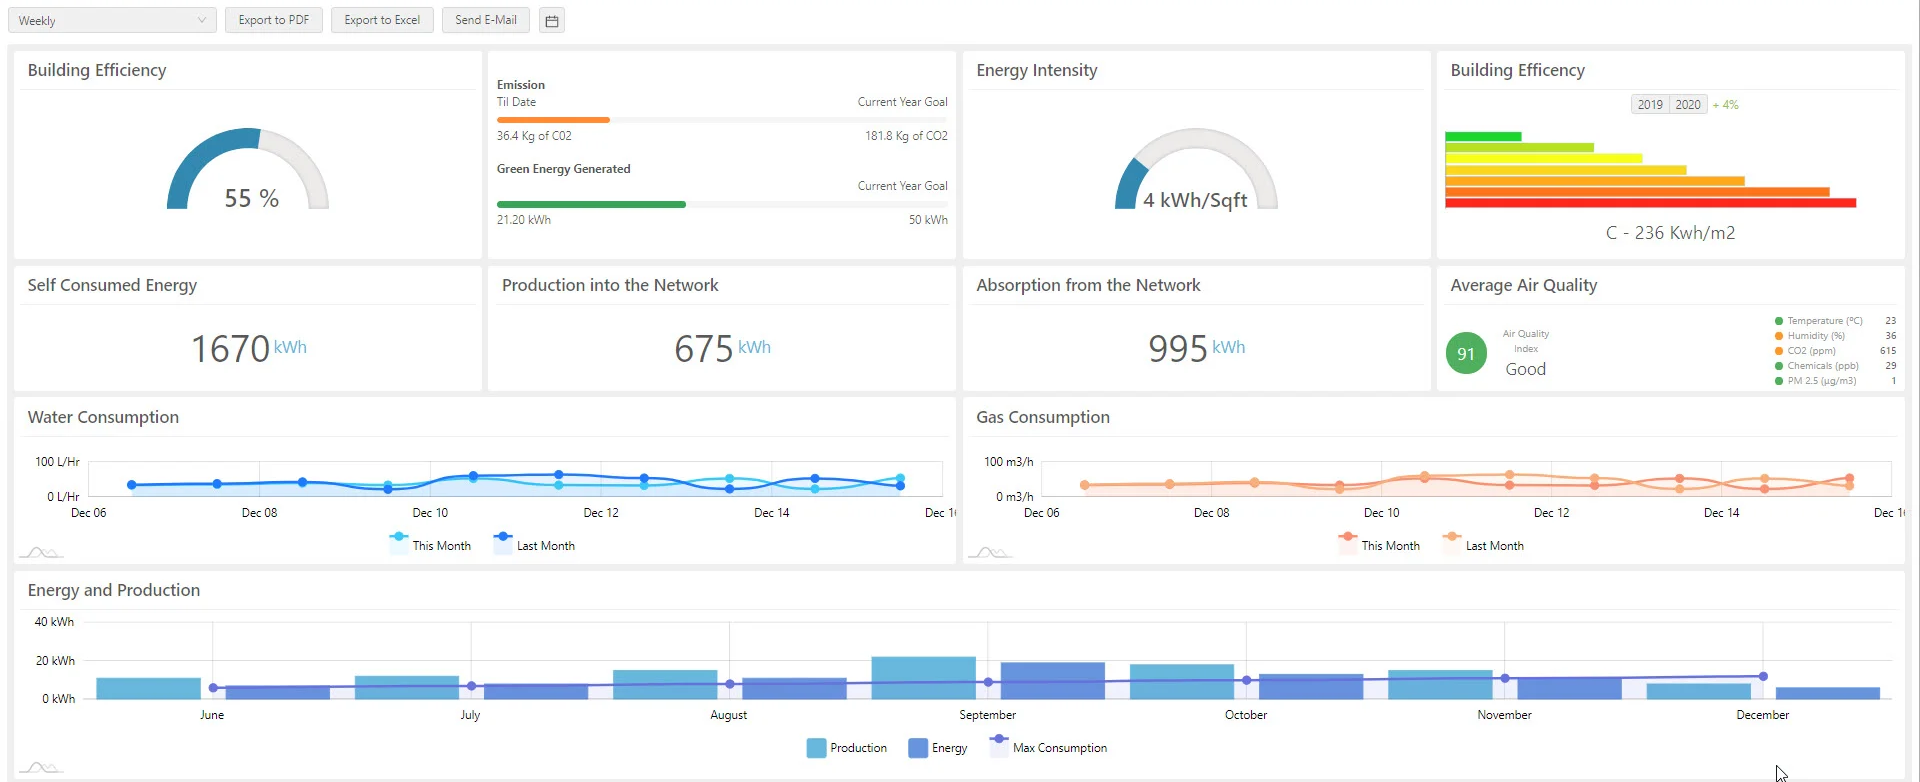The width and height of the screenshot is (1920, 782).
Task: Click the September Production bar
Action: tap(923, 678)
